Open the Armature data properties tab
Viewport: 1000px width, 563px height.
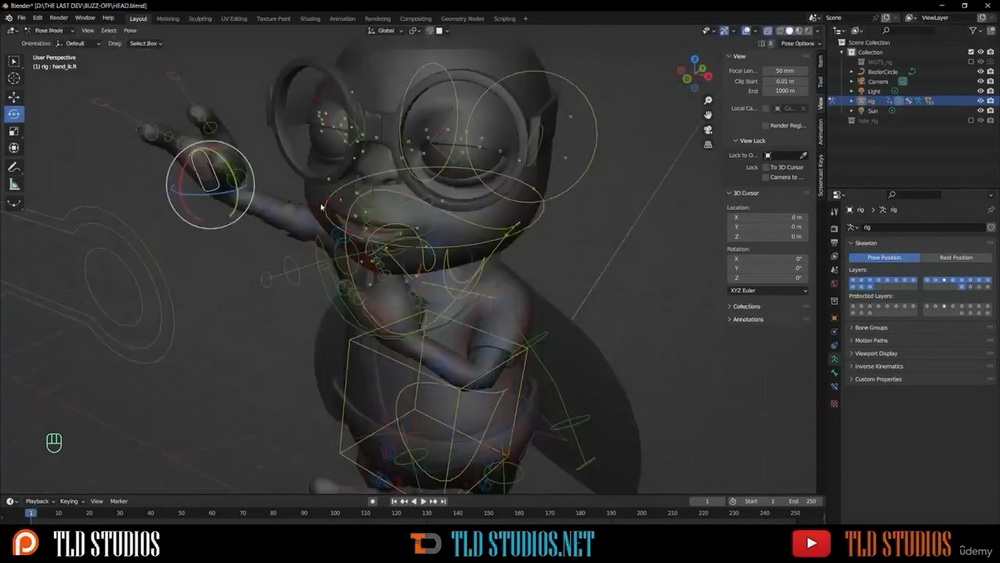pyautogui.click(x=834, y=359)
